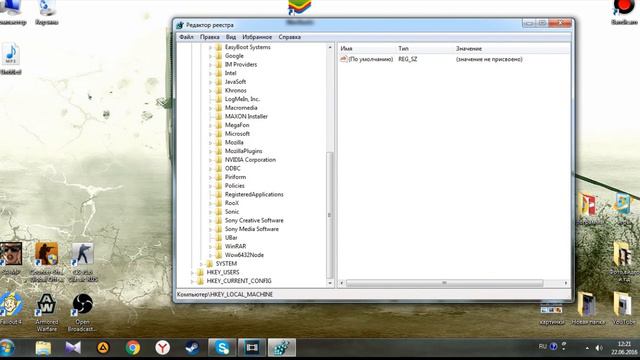Screen dimensions: 640x360
Task: Expand the SYSTEM hive
Action: (x=201, y=264)
